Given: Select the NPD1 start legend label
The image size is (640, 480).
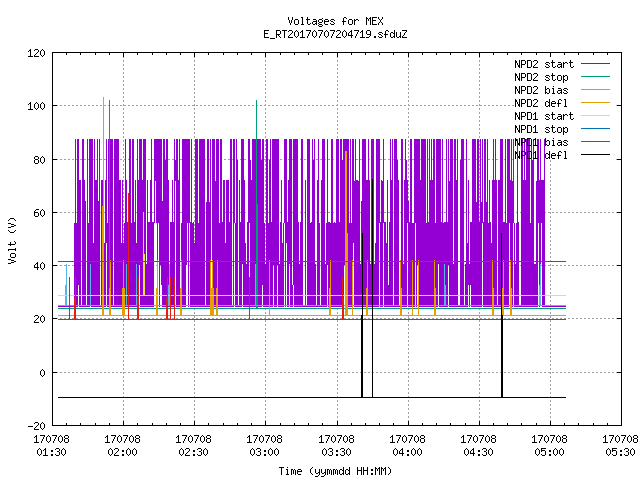Looking at the screenshot, I should pyautogui.click(x=544, y=116).
